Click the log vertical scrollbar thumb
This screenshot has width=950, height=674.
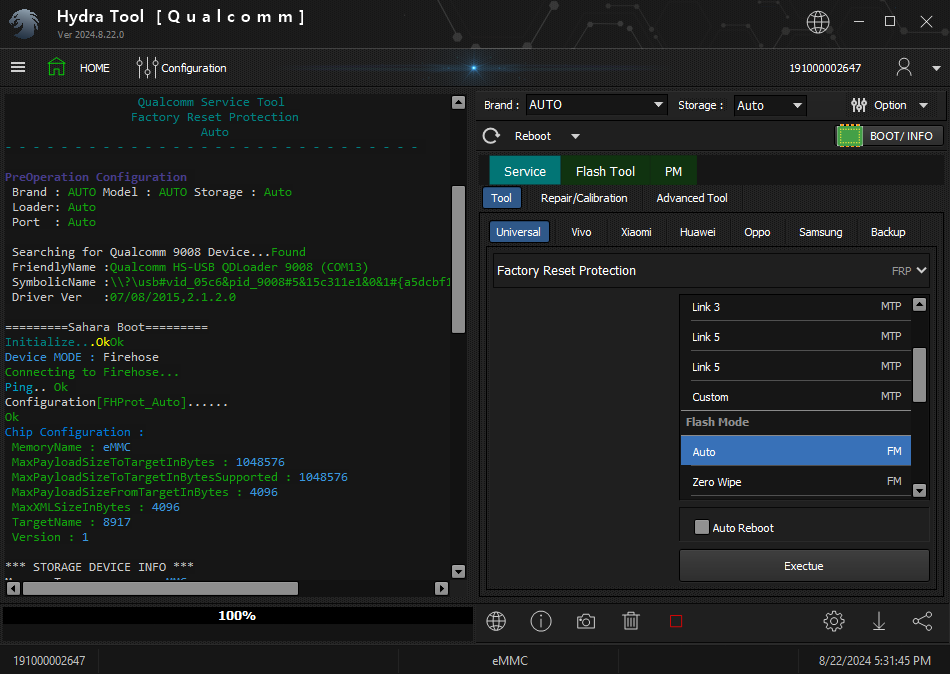coord(459,259)
